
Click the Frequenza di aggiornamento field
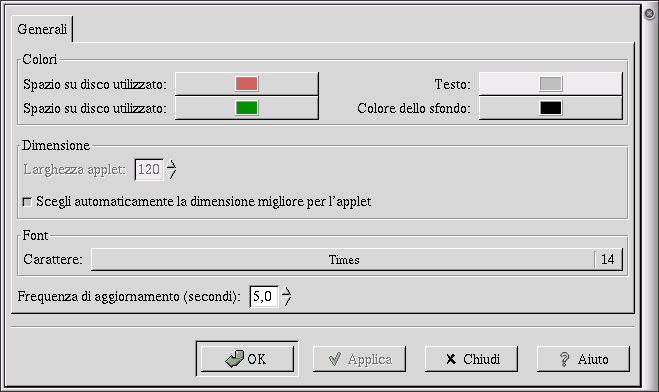pyautogui.click(x=264, y=297)
